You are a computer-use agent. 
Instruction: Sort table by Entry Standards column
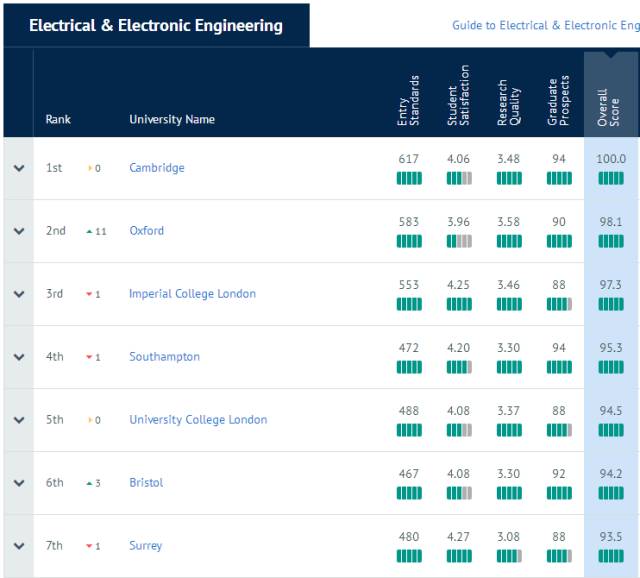[409, 100]
